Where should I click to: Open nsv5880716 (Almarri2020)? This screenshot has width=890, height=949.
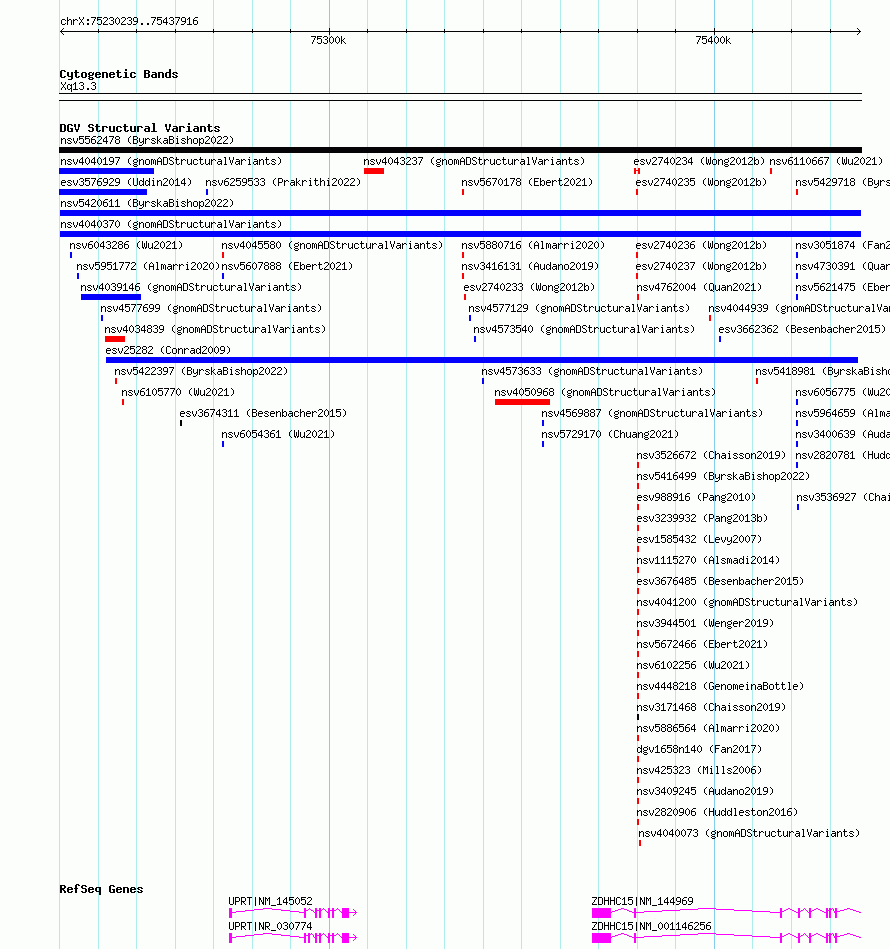533,245
